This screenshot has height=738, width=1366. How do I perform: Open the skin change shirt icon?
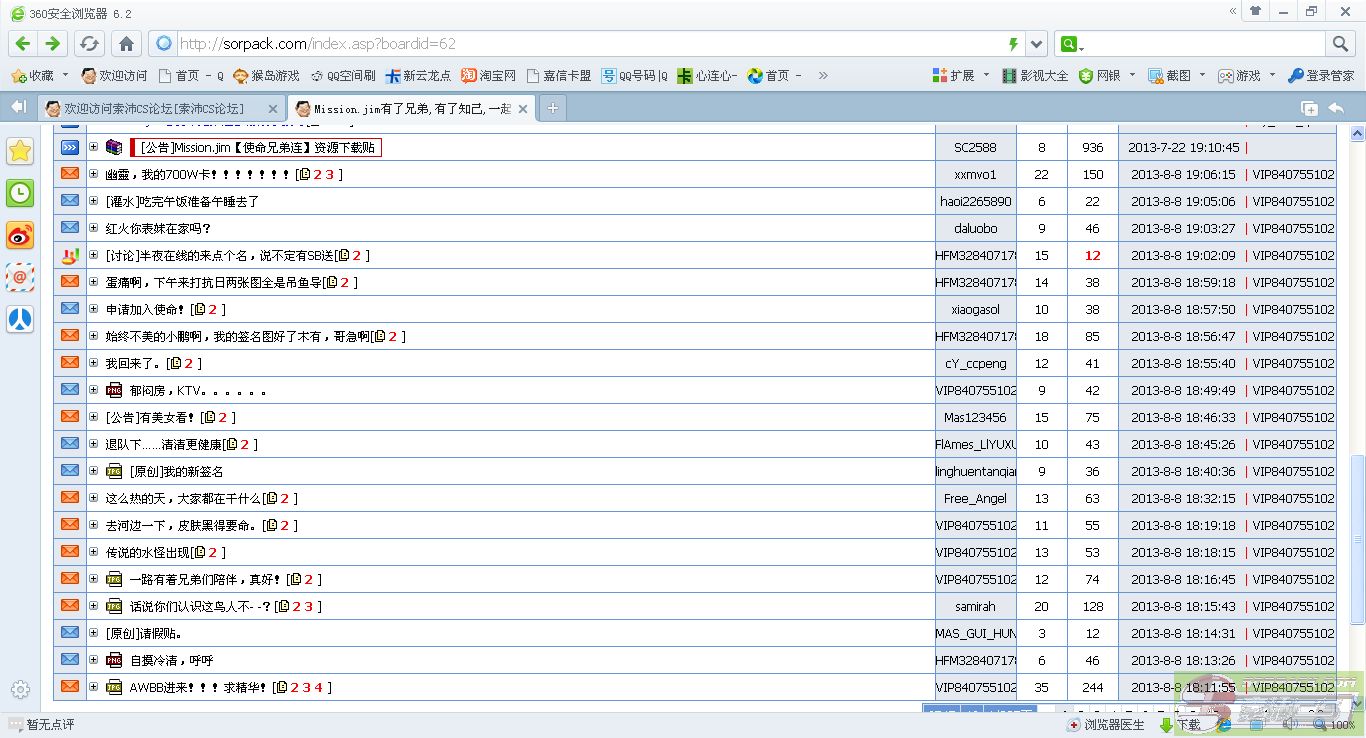tap(1255, 12)
